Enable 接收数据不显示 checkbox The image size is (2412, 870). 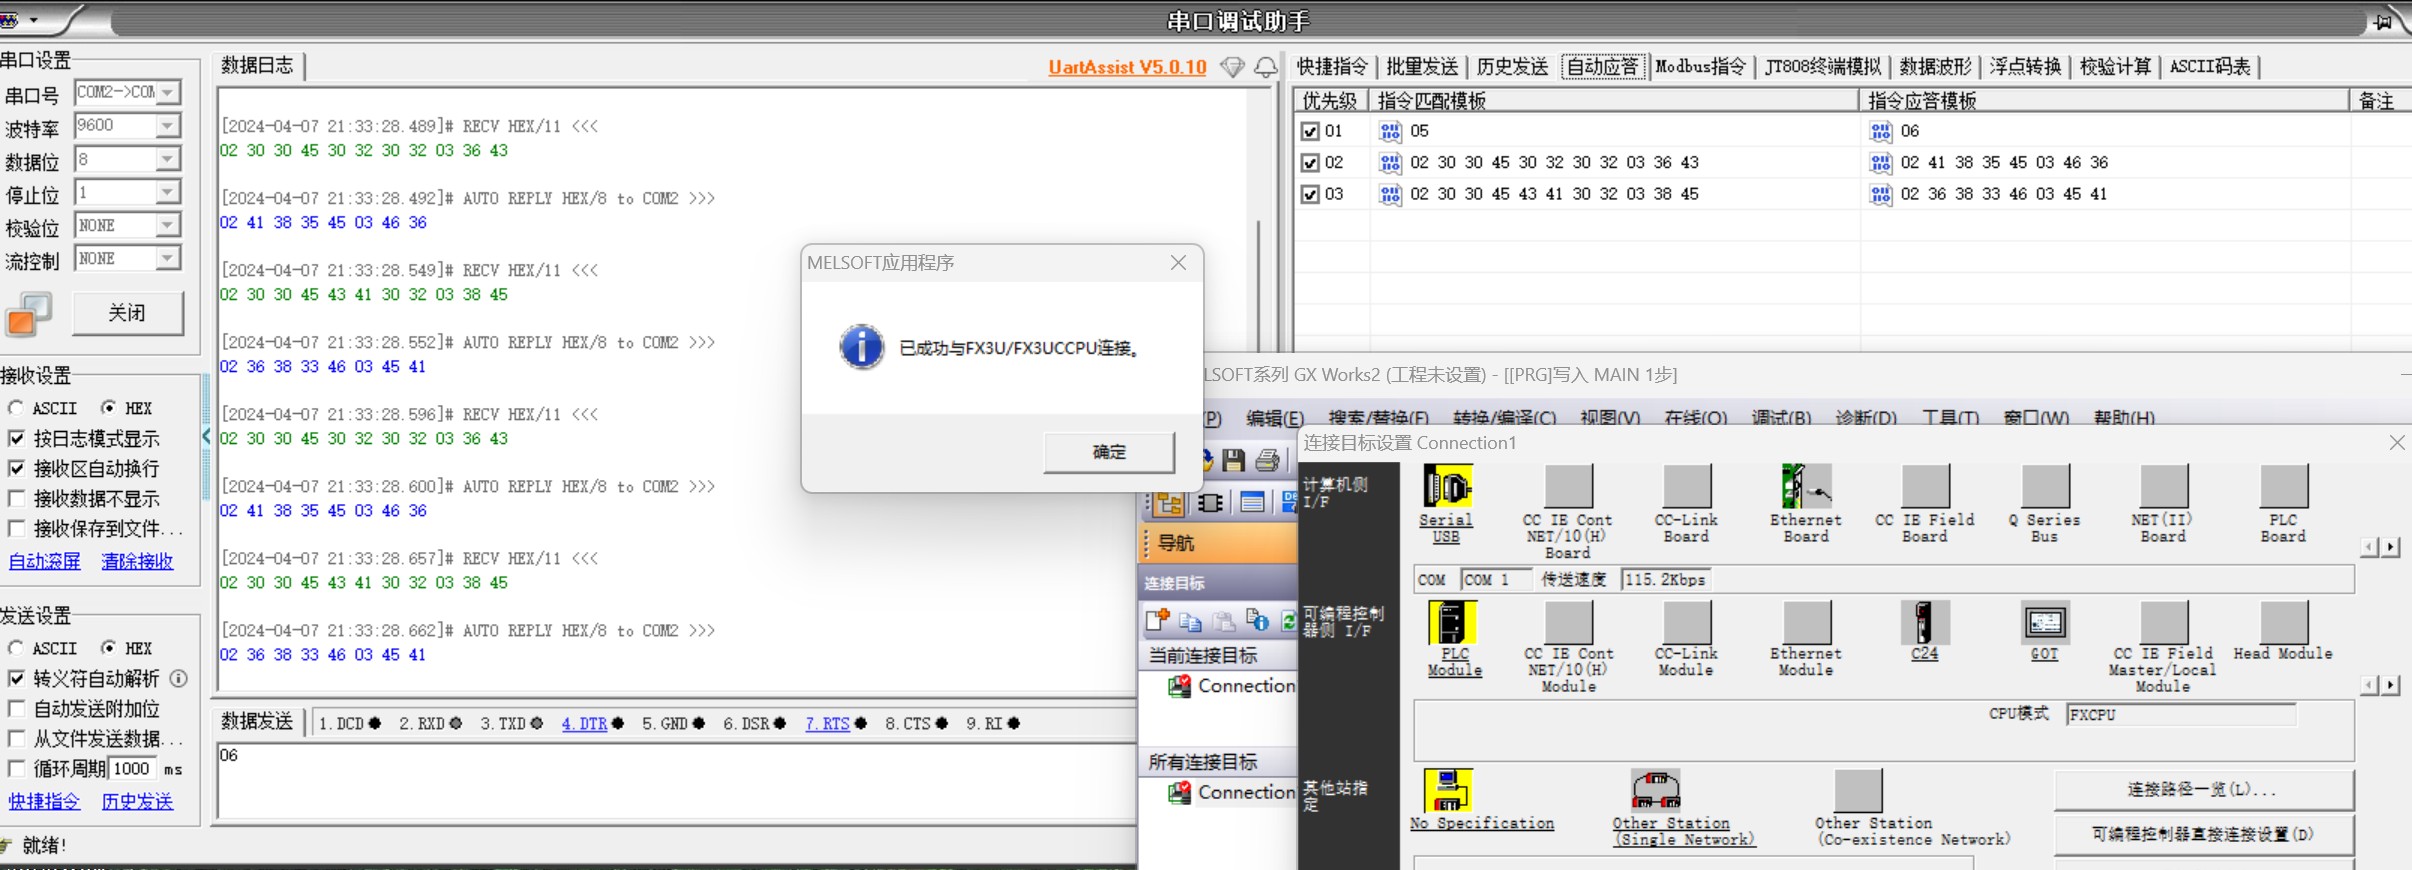(16, 498)
